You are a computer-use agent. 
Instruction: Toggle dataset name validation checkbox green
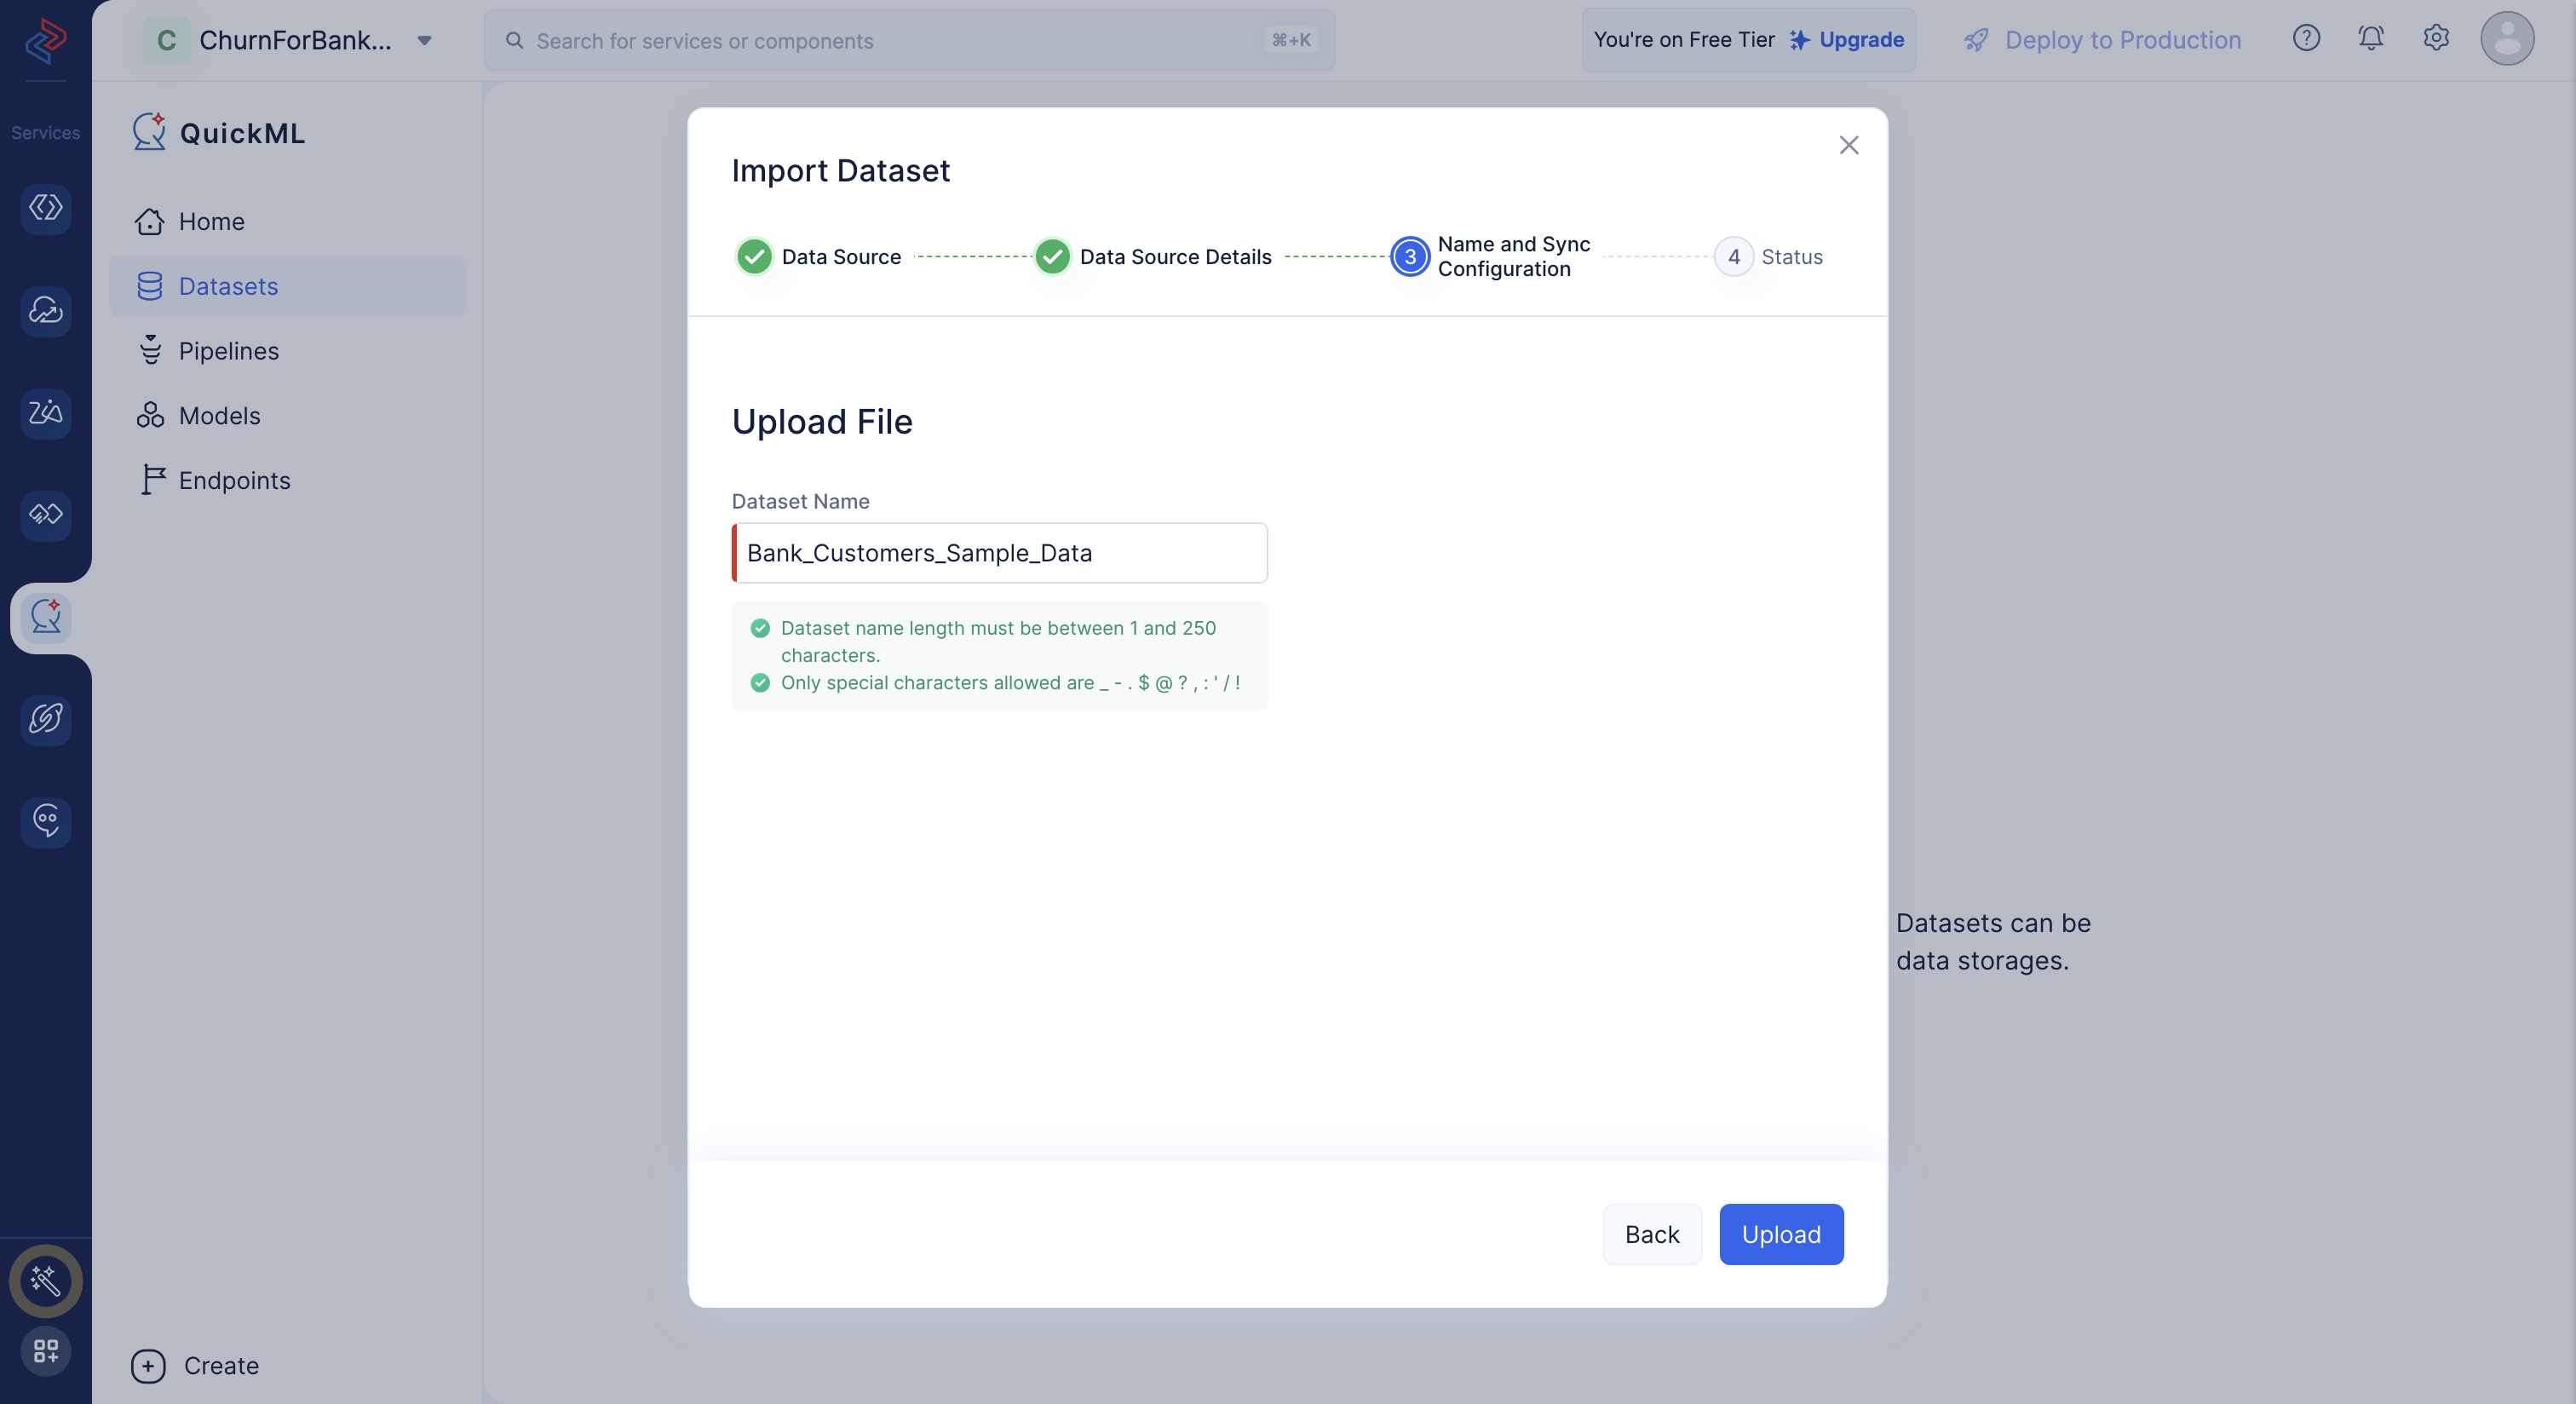(759, 628)
